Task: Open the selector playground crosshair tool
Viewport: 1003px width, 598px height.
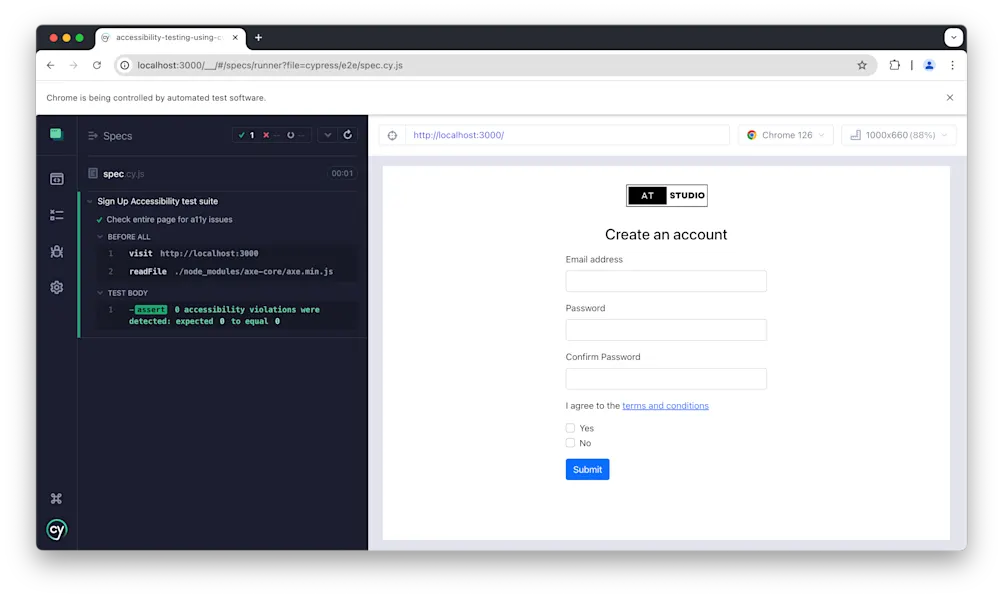Action: pyautogui.click(x=391, y=134)
